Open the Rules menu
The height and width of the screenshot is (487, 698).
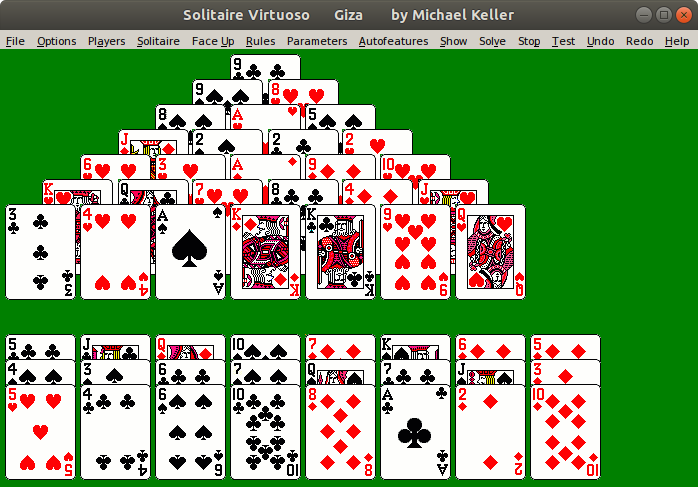coord(260,41)
